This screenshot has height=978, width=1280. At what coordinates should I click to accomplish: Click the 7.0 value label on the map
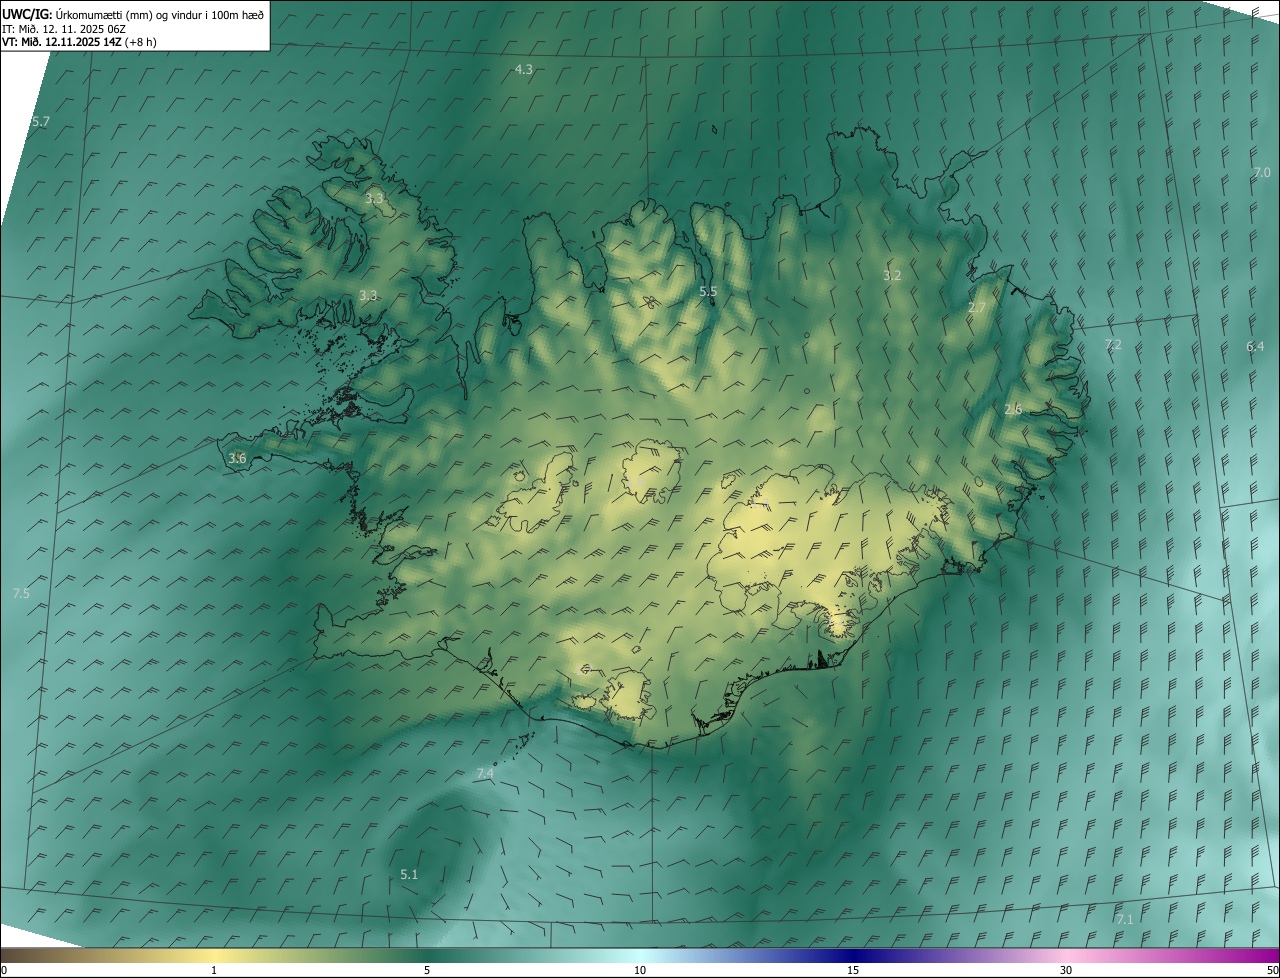[1262, 172]
